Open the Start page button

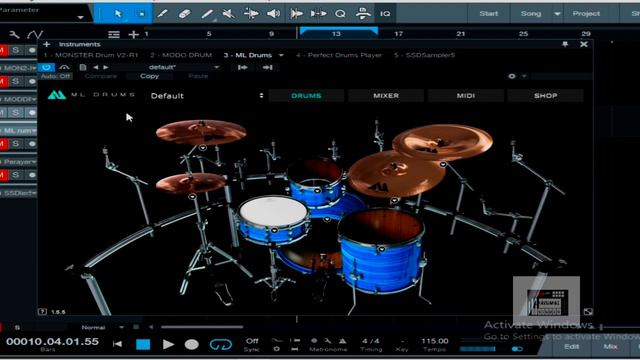pyautogui.click(x=489, y=13)
